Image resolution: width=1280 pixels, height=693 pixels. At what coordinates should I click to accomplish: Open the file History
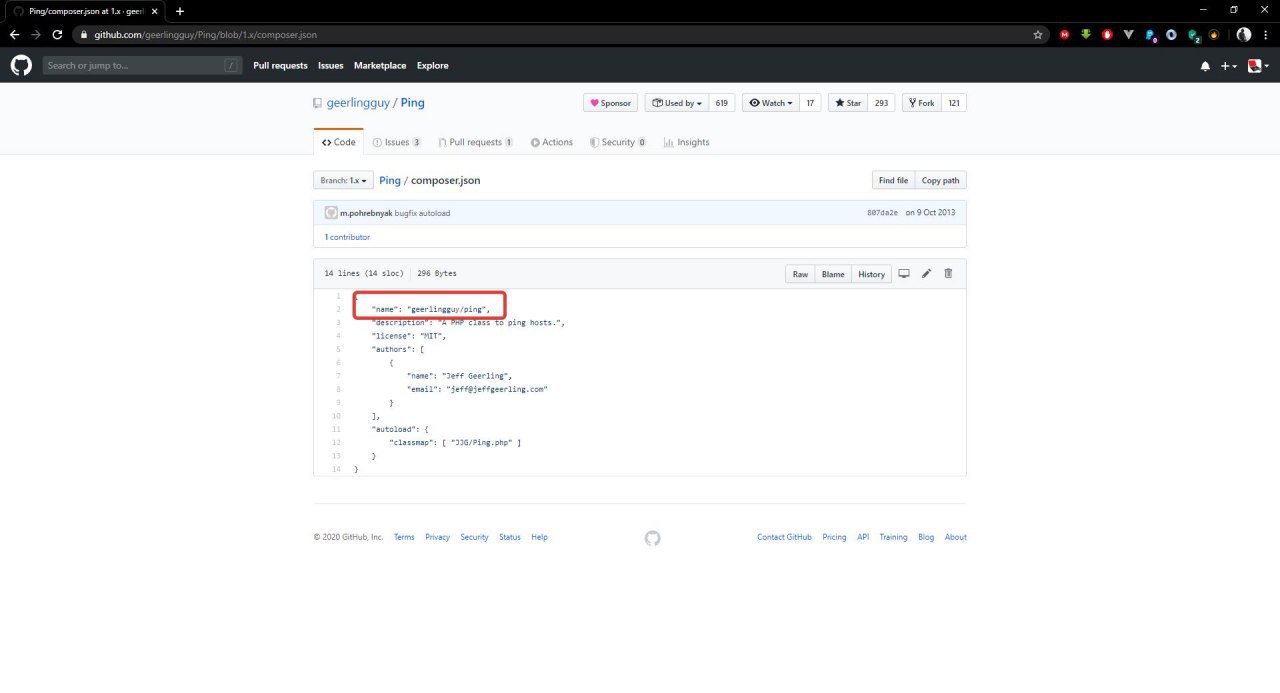point(871,274)
